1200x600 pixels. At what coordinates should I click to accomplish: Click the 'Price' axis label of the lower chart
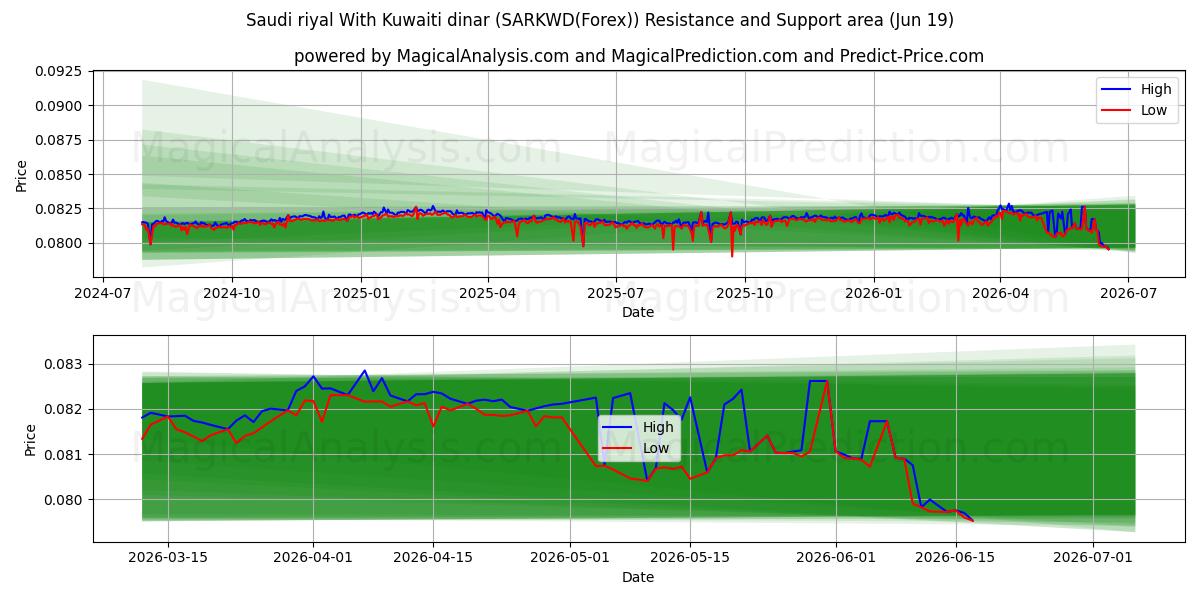30,440
